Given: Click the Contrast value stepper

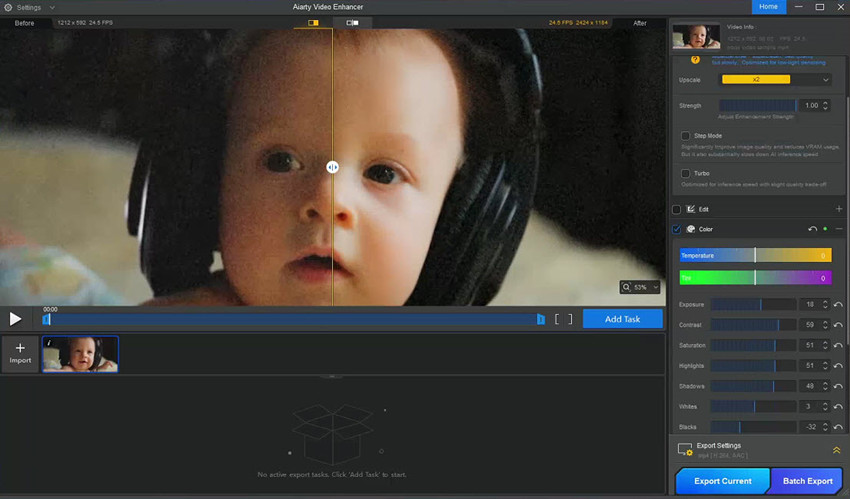Looking at the screenshot, I should [x=825, y=325].
